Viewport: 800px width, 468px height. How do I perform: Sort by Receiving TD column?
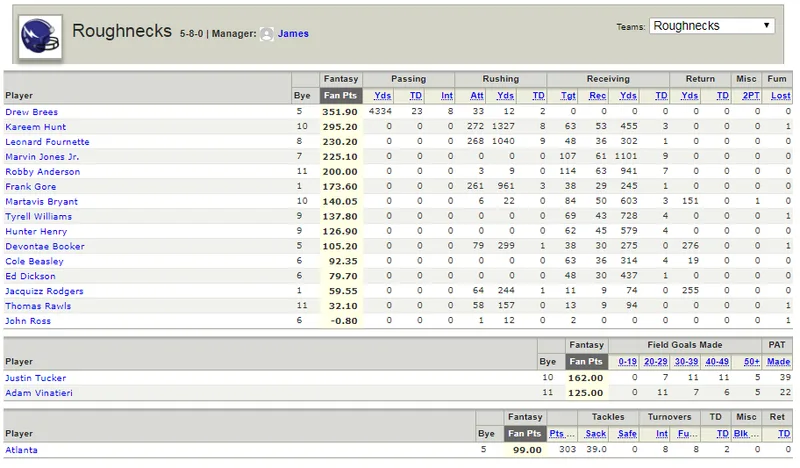click(x=662, y=95)
